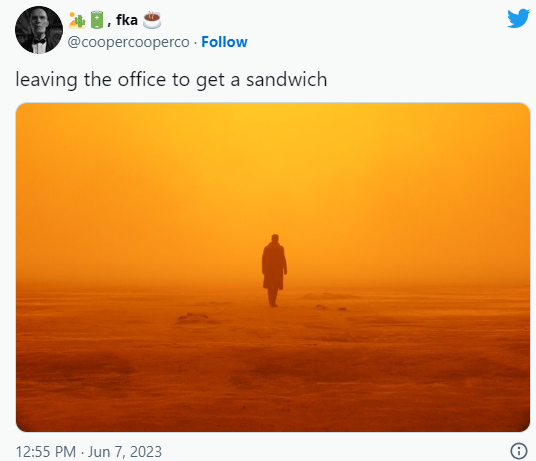Click the Twitter info circle icon
Image resolution: width=536 pixels, height=461 pixels.
519,451
